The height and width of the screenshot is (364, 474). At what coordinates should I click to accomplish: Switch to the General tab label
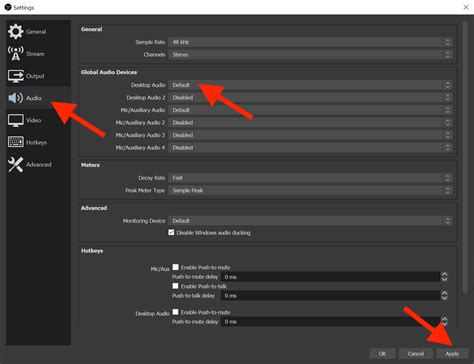pos(36,32)
